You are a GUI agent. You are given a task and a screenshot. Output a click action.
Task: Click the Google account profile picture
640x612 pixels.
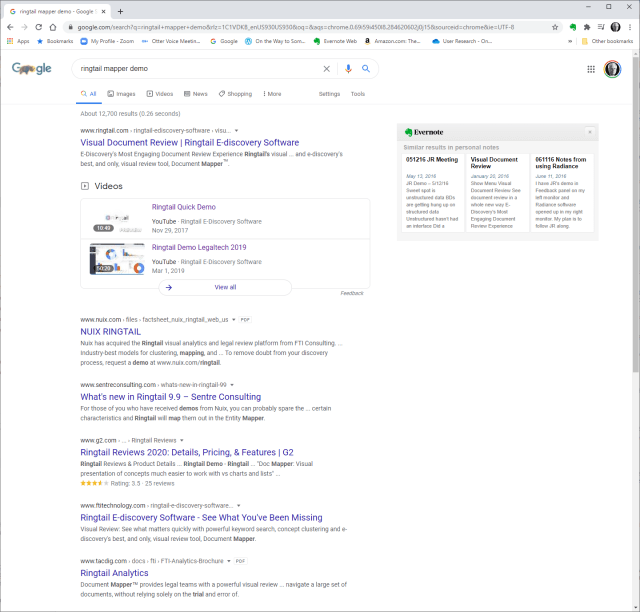[x=612, y=69]
